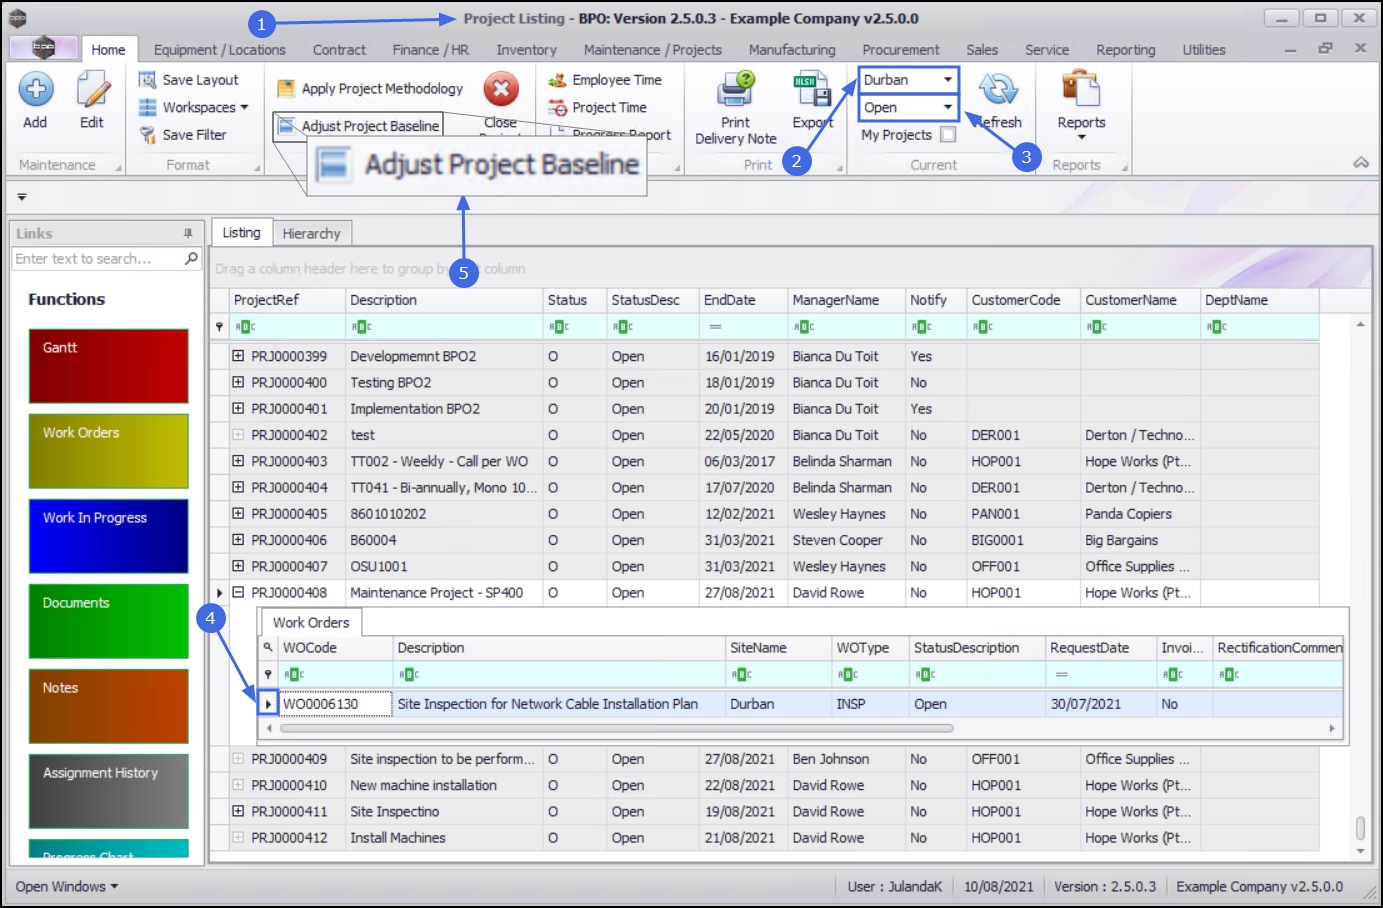This screenshot has height=908, width=1383.
Task: Click the Edit project icon
Action: pyautogui.click(x=92, y=89)
